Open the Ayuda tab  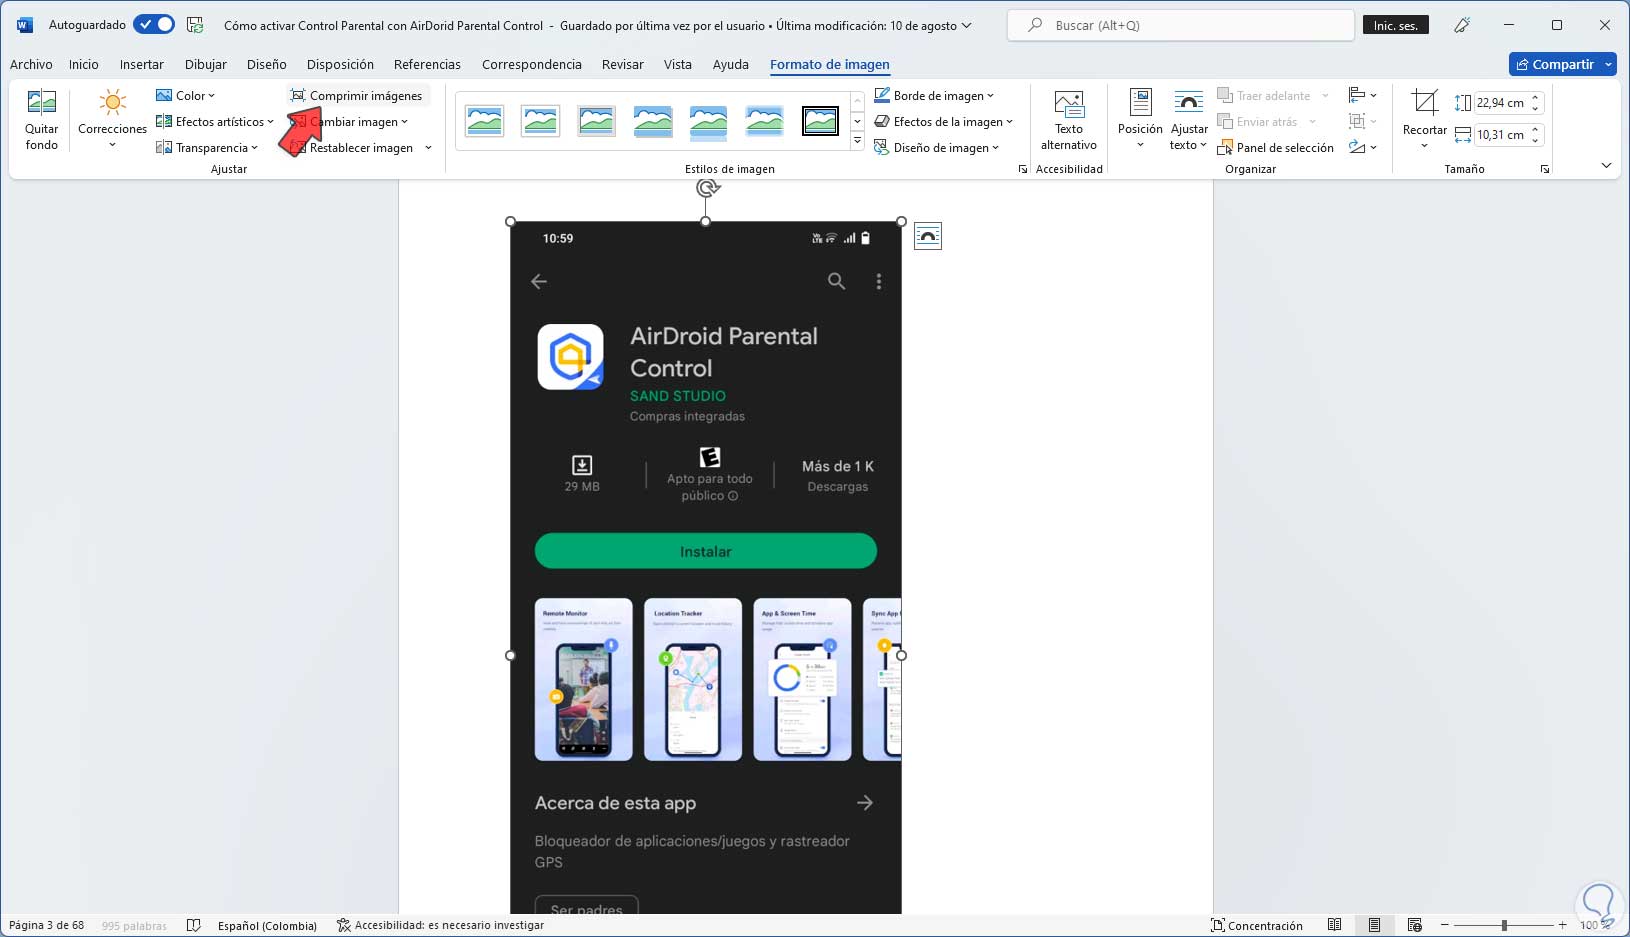pyautogui.click(x=731, y=65)
